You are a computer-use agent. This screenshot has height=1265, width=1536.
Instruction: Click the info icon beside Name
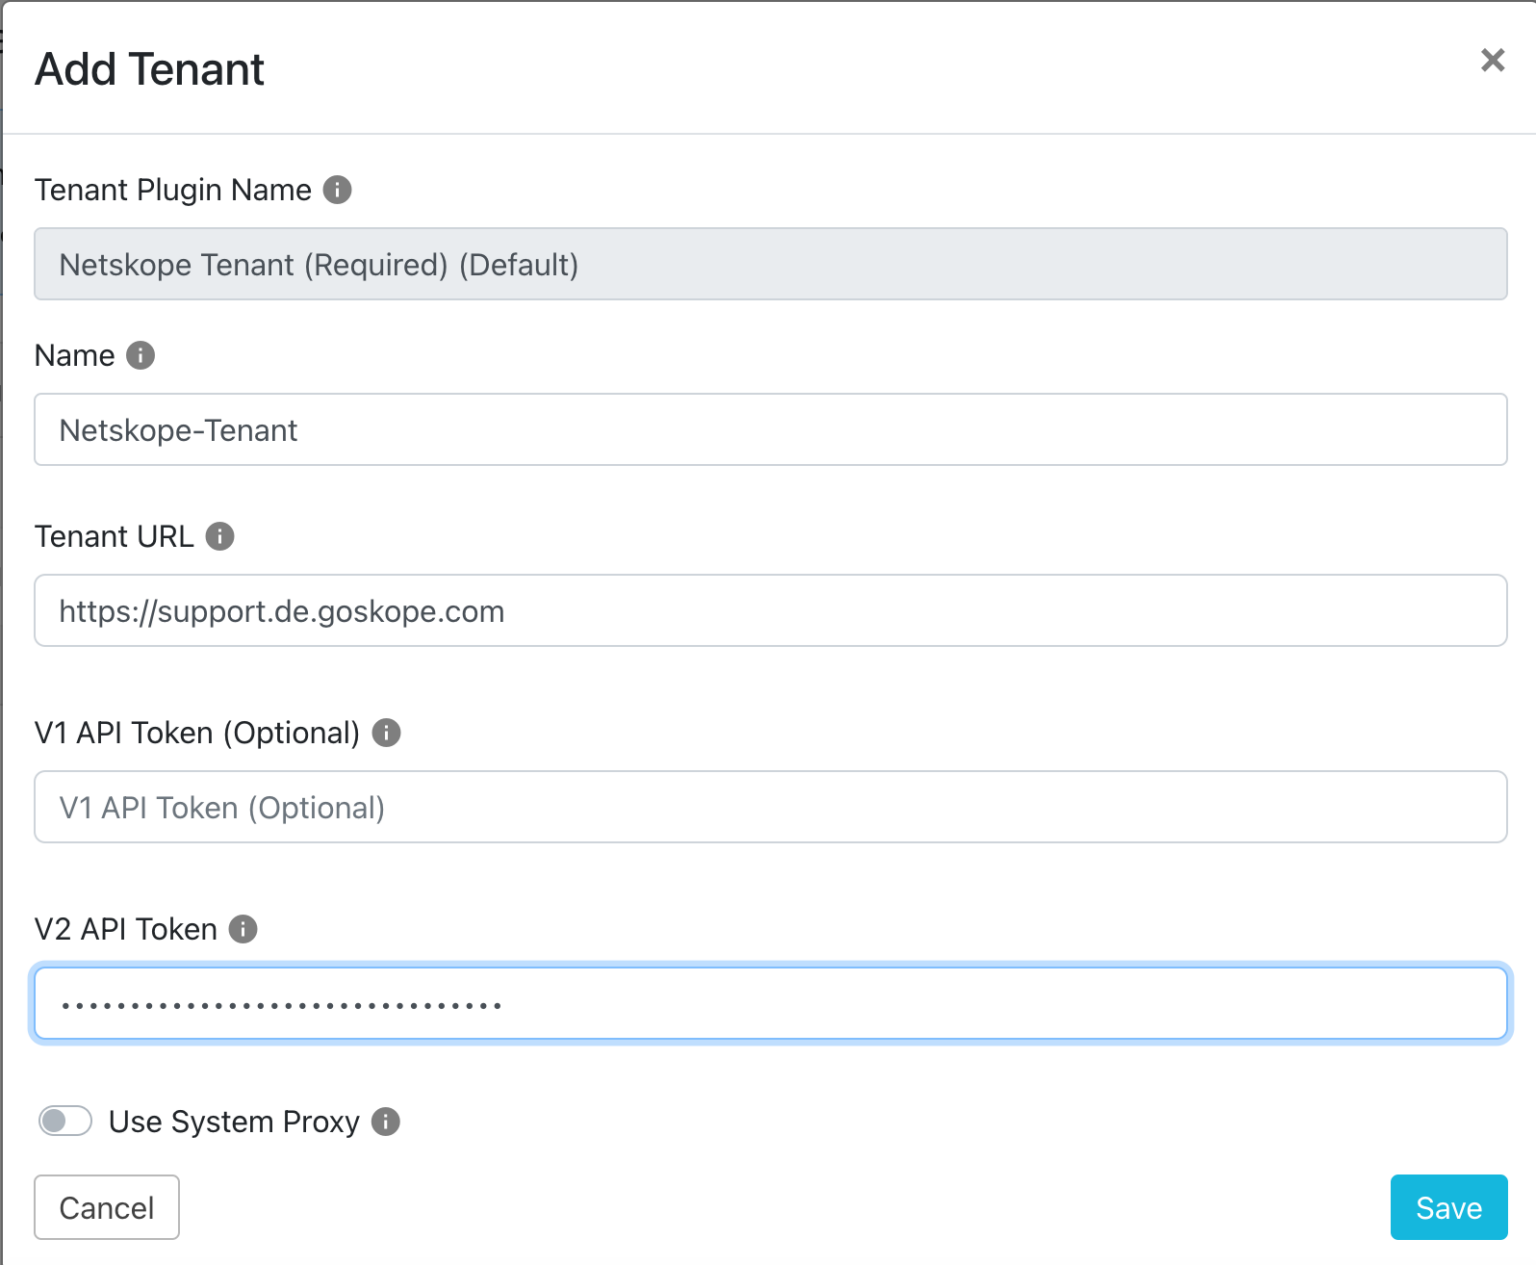pyautogui.click(x=140, y=355)
